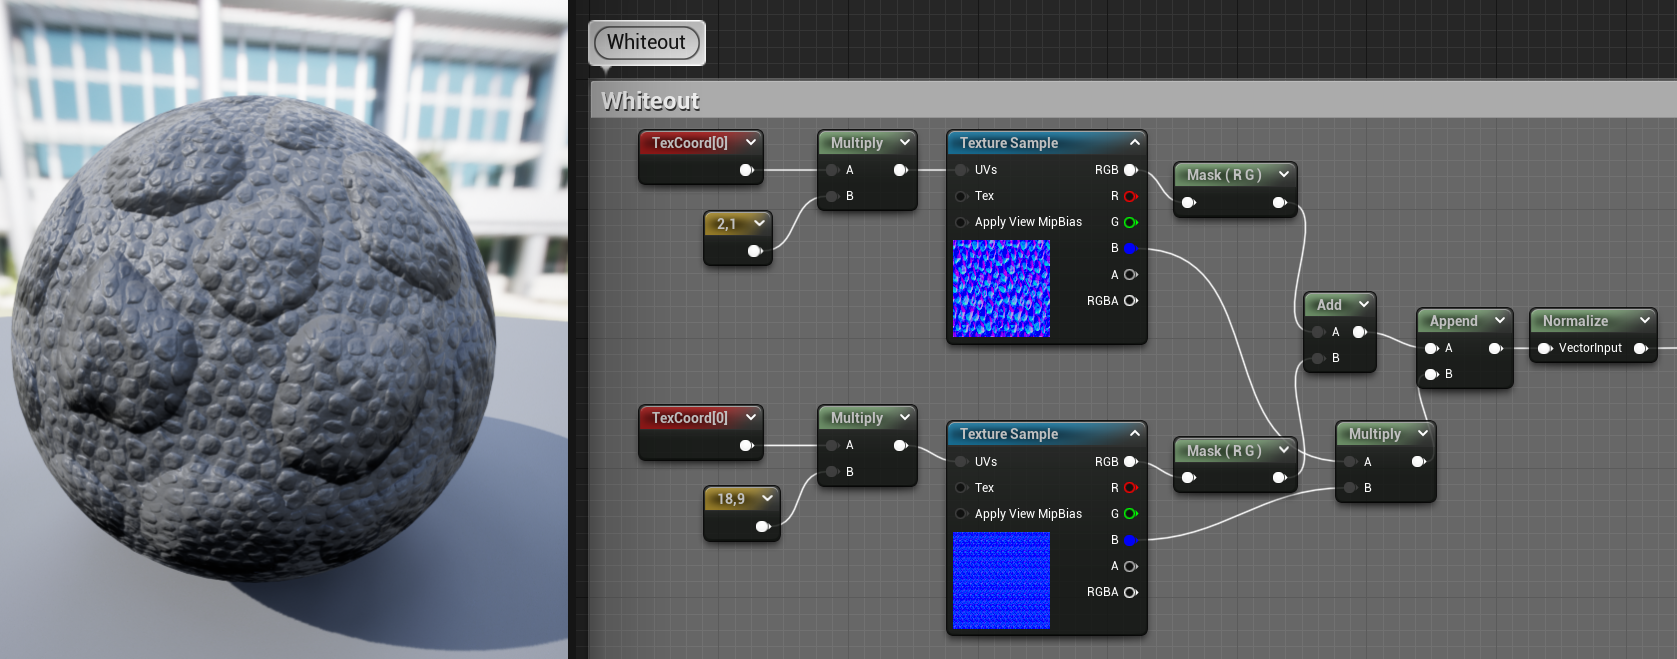Click the Whiteout comment bubble label
Viewport: 1677px width, 659px height.
coord(646,42)
